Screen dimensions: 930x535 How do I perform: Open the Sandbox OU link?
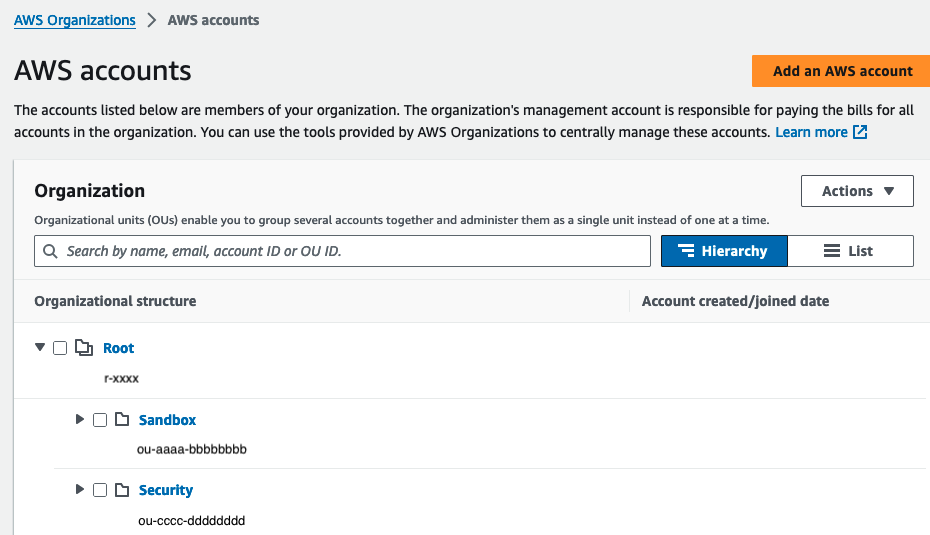167,420
